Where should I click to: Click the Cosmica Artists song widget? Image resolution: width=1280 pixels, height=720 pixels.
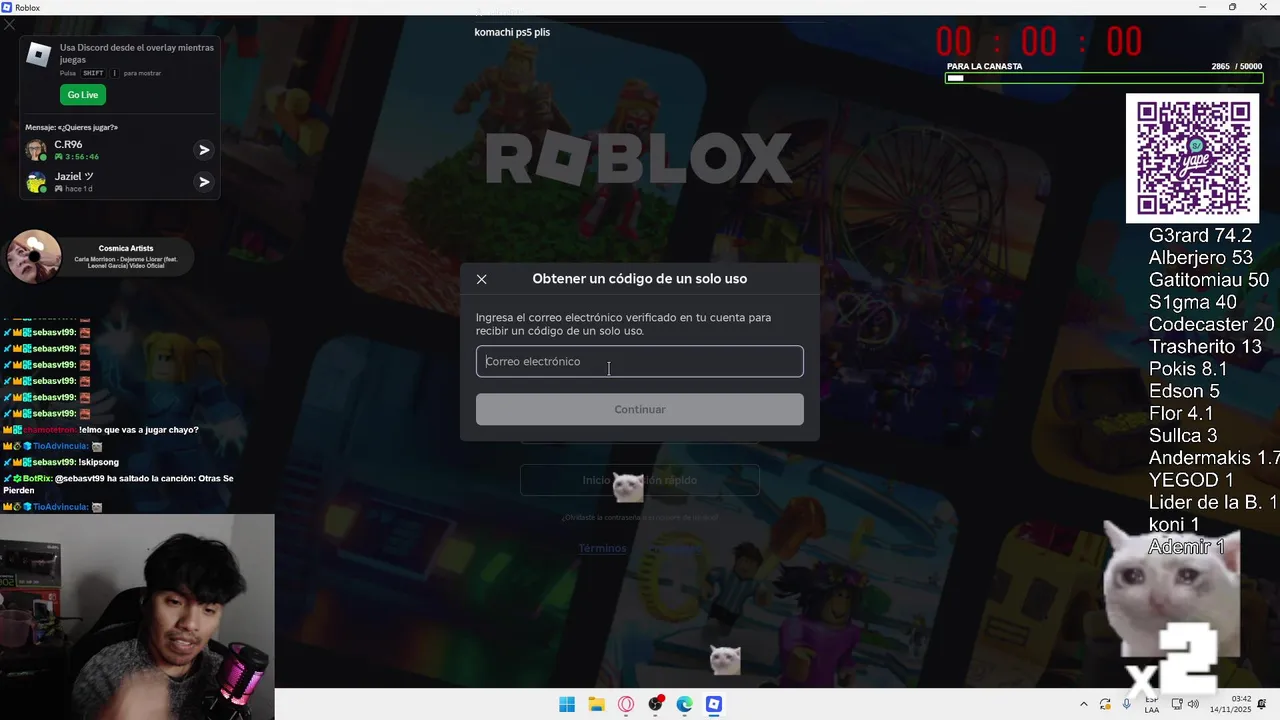(x=99, y=257)
